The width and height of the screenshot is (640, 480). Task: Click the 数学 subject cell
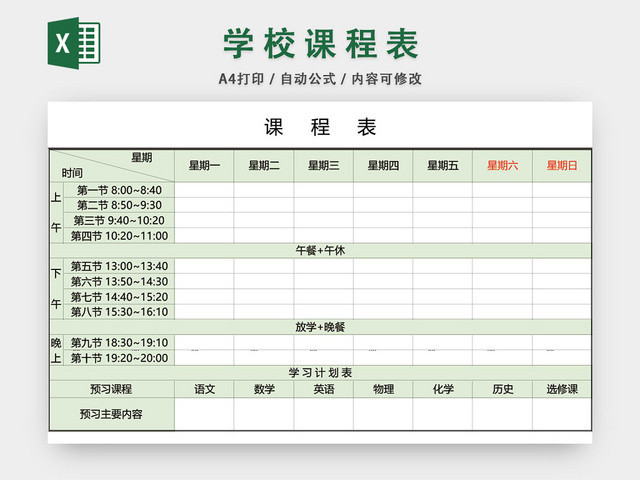click(x=264, y=389)
